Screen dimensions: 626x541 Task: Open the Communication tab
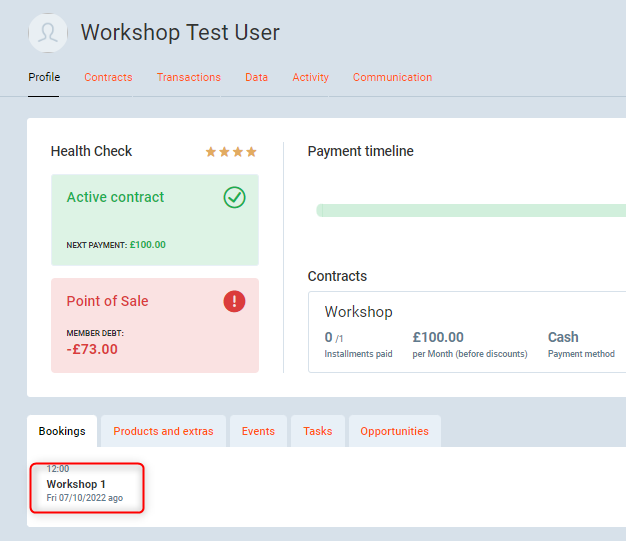pos(392,77)
